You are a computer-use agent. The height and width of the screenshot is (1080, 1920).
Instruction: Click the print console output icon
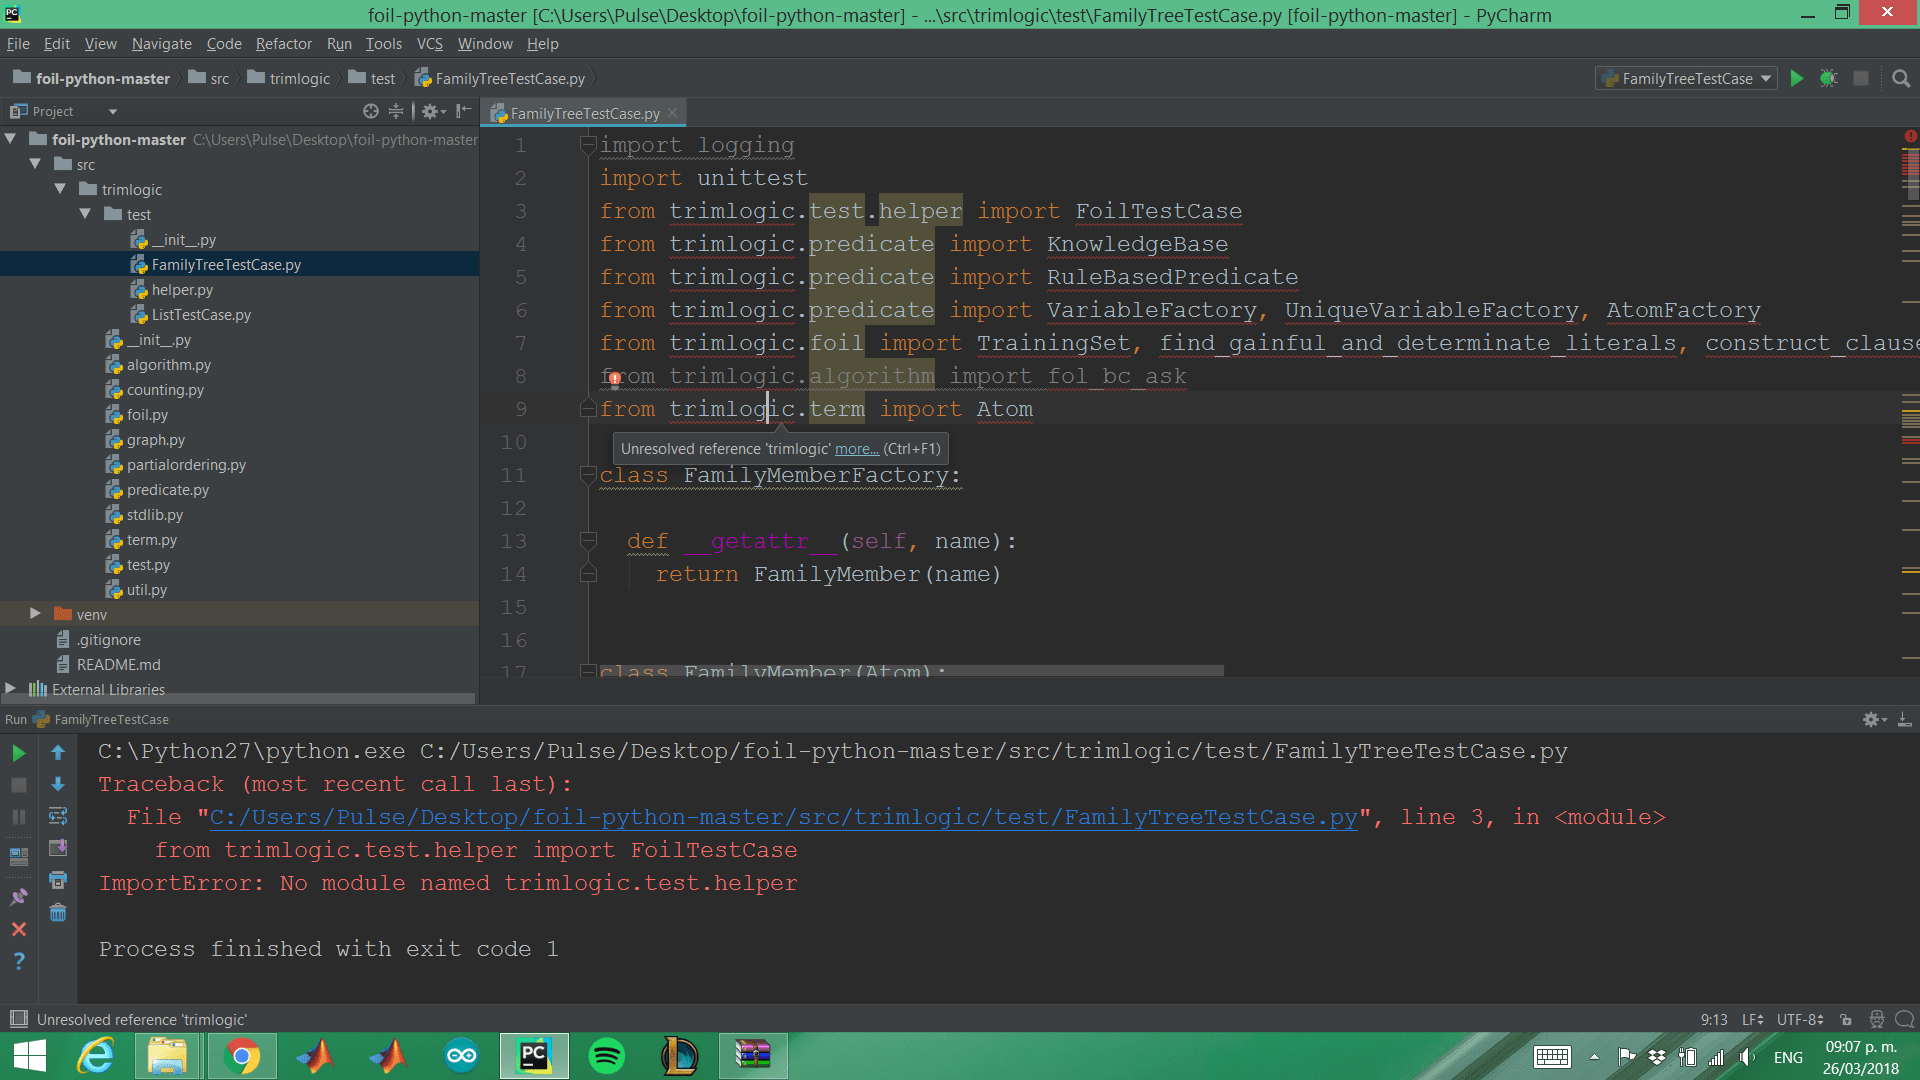click(58, 880)
